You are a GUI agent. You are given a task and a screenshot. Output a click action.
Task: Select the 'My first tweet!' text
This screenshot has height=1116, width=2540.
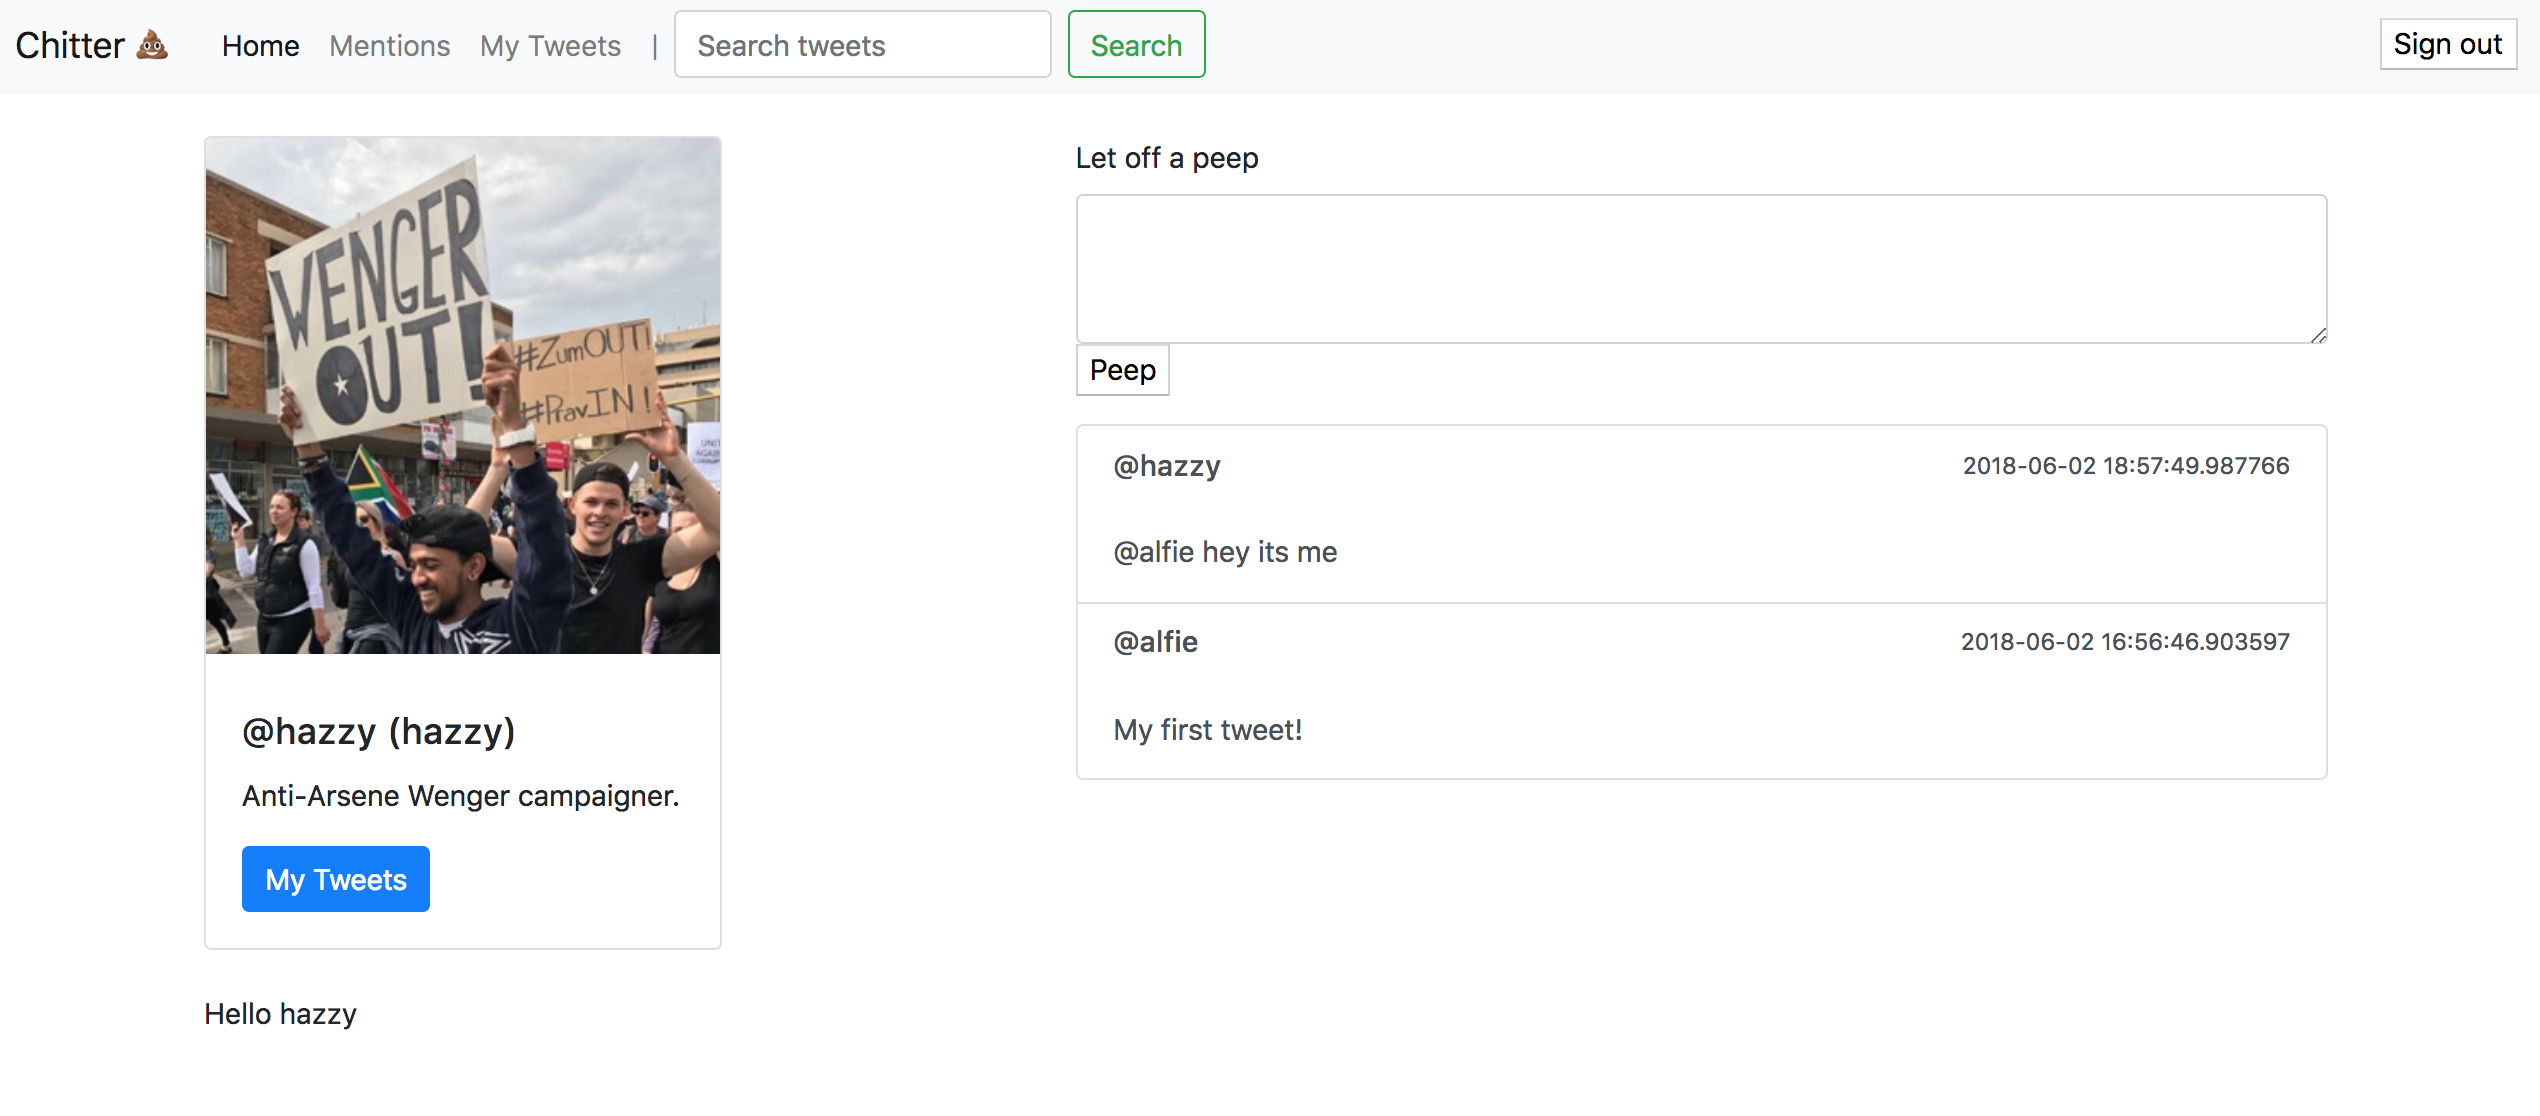1207,730
